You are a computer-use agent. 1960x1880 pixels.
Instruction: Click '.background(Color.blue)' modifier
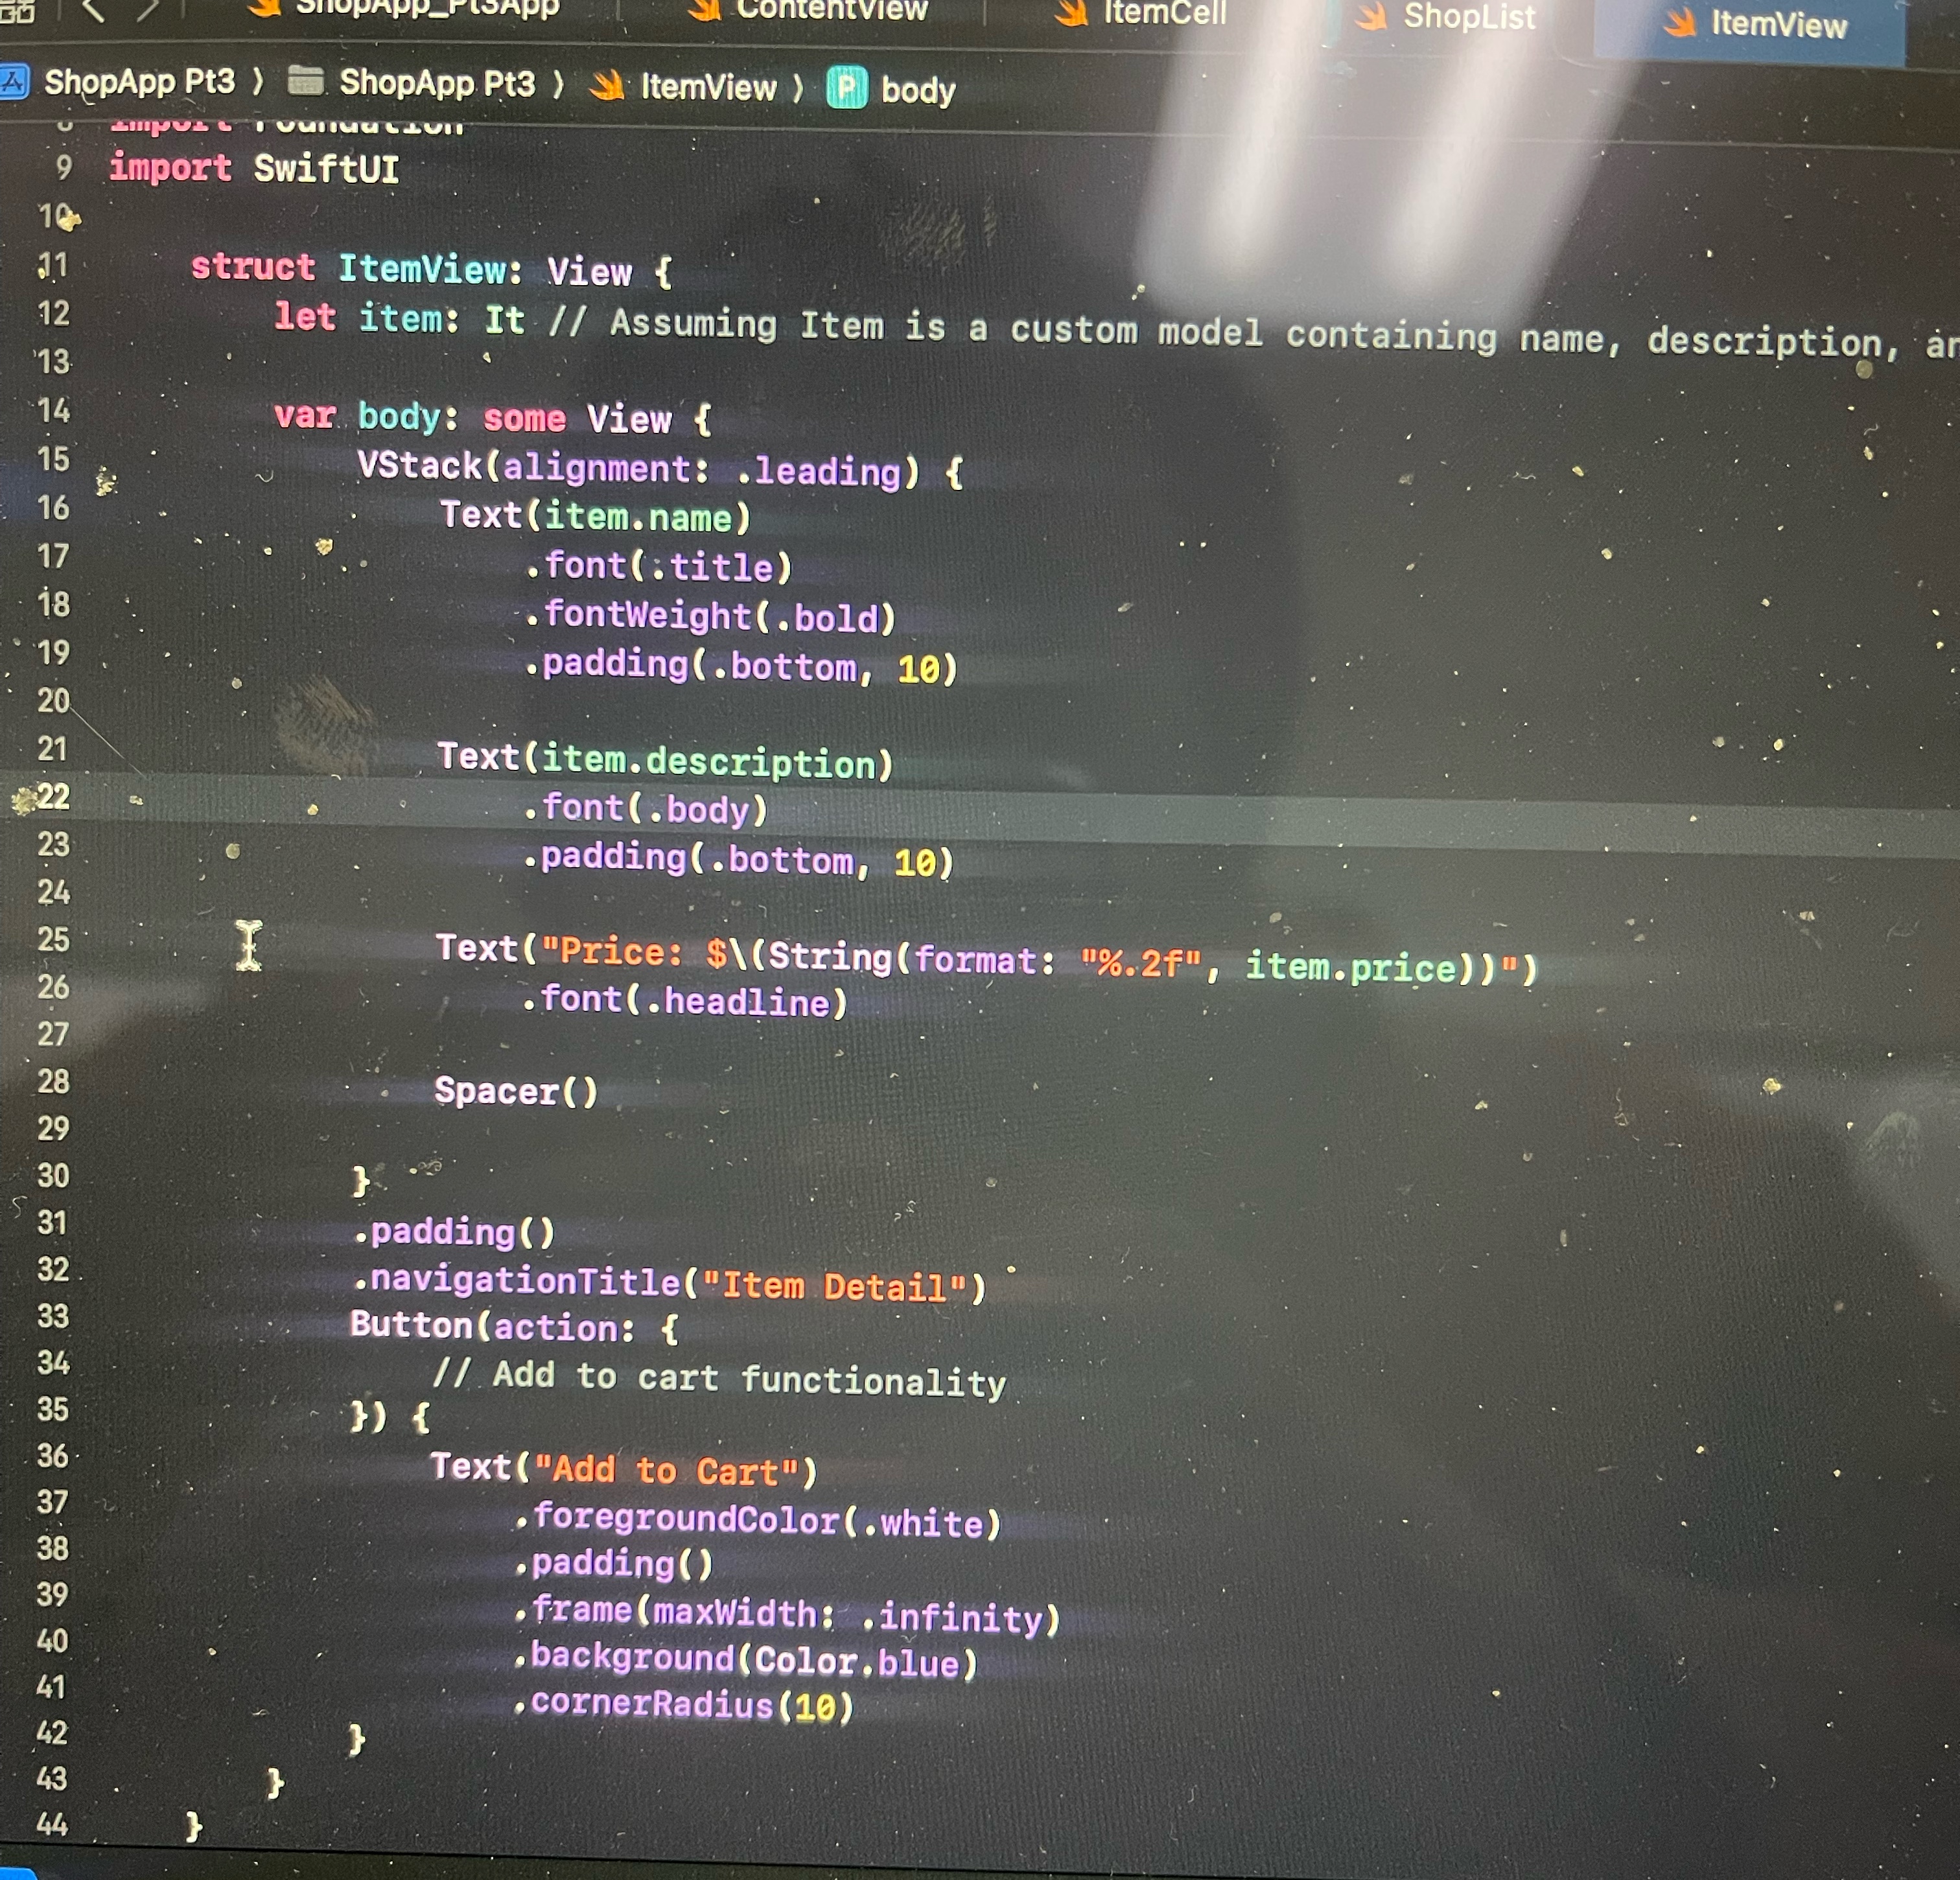(x=745, y=1660)
